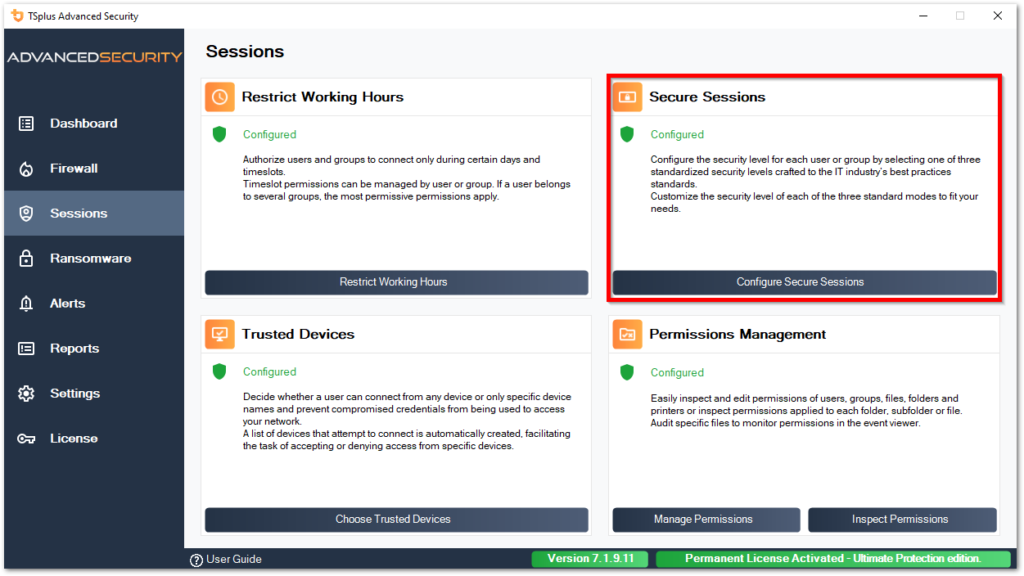Open the Reports section icon
The height and width of the screenshot is (576, 1024).
[25, 348]
